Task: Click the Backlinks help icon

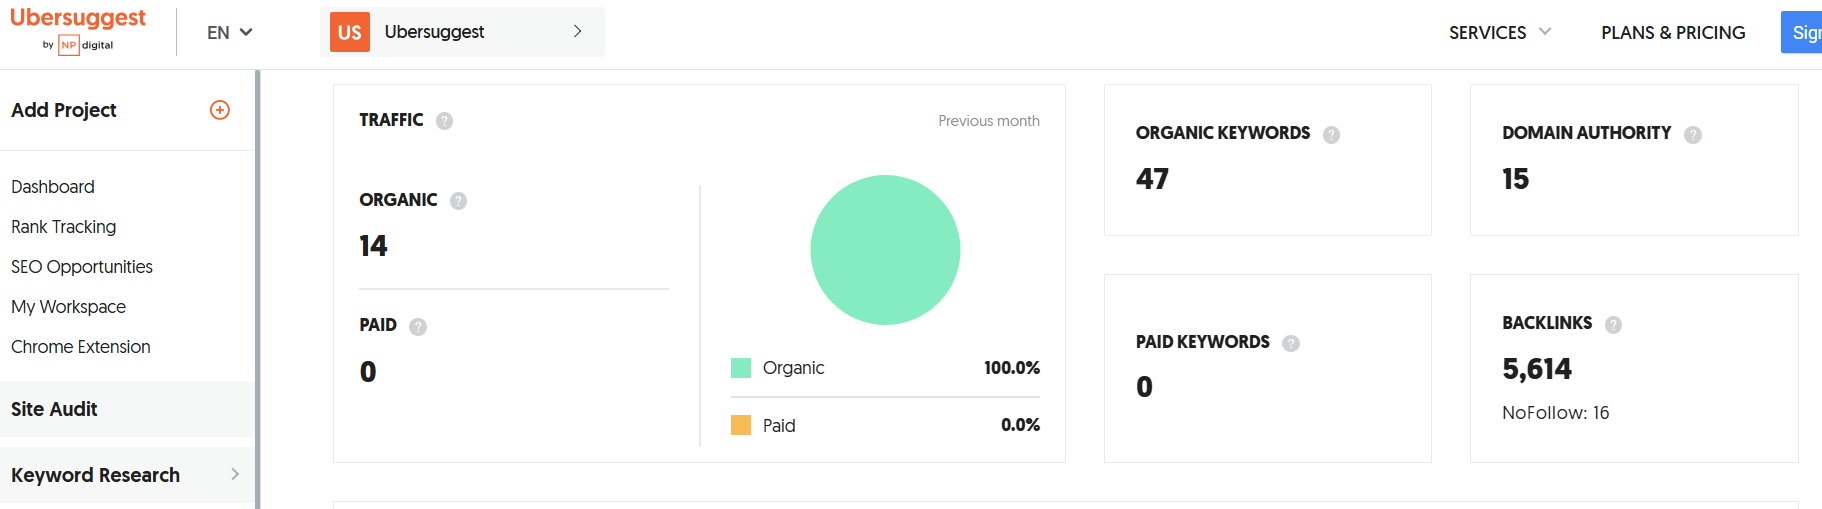Action: click(1614, 325)
